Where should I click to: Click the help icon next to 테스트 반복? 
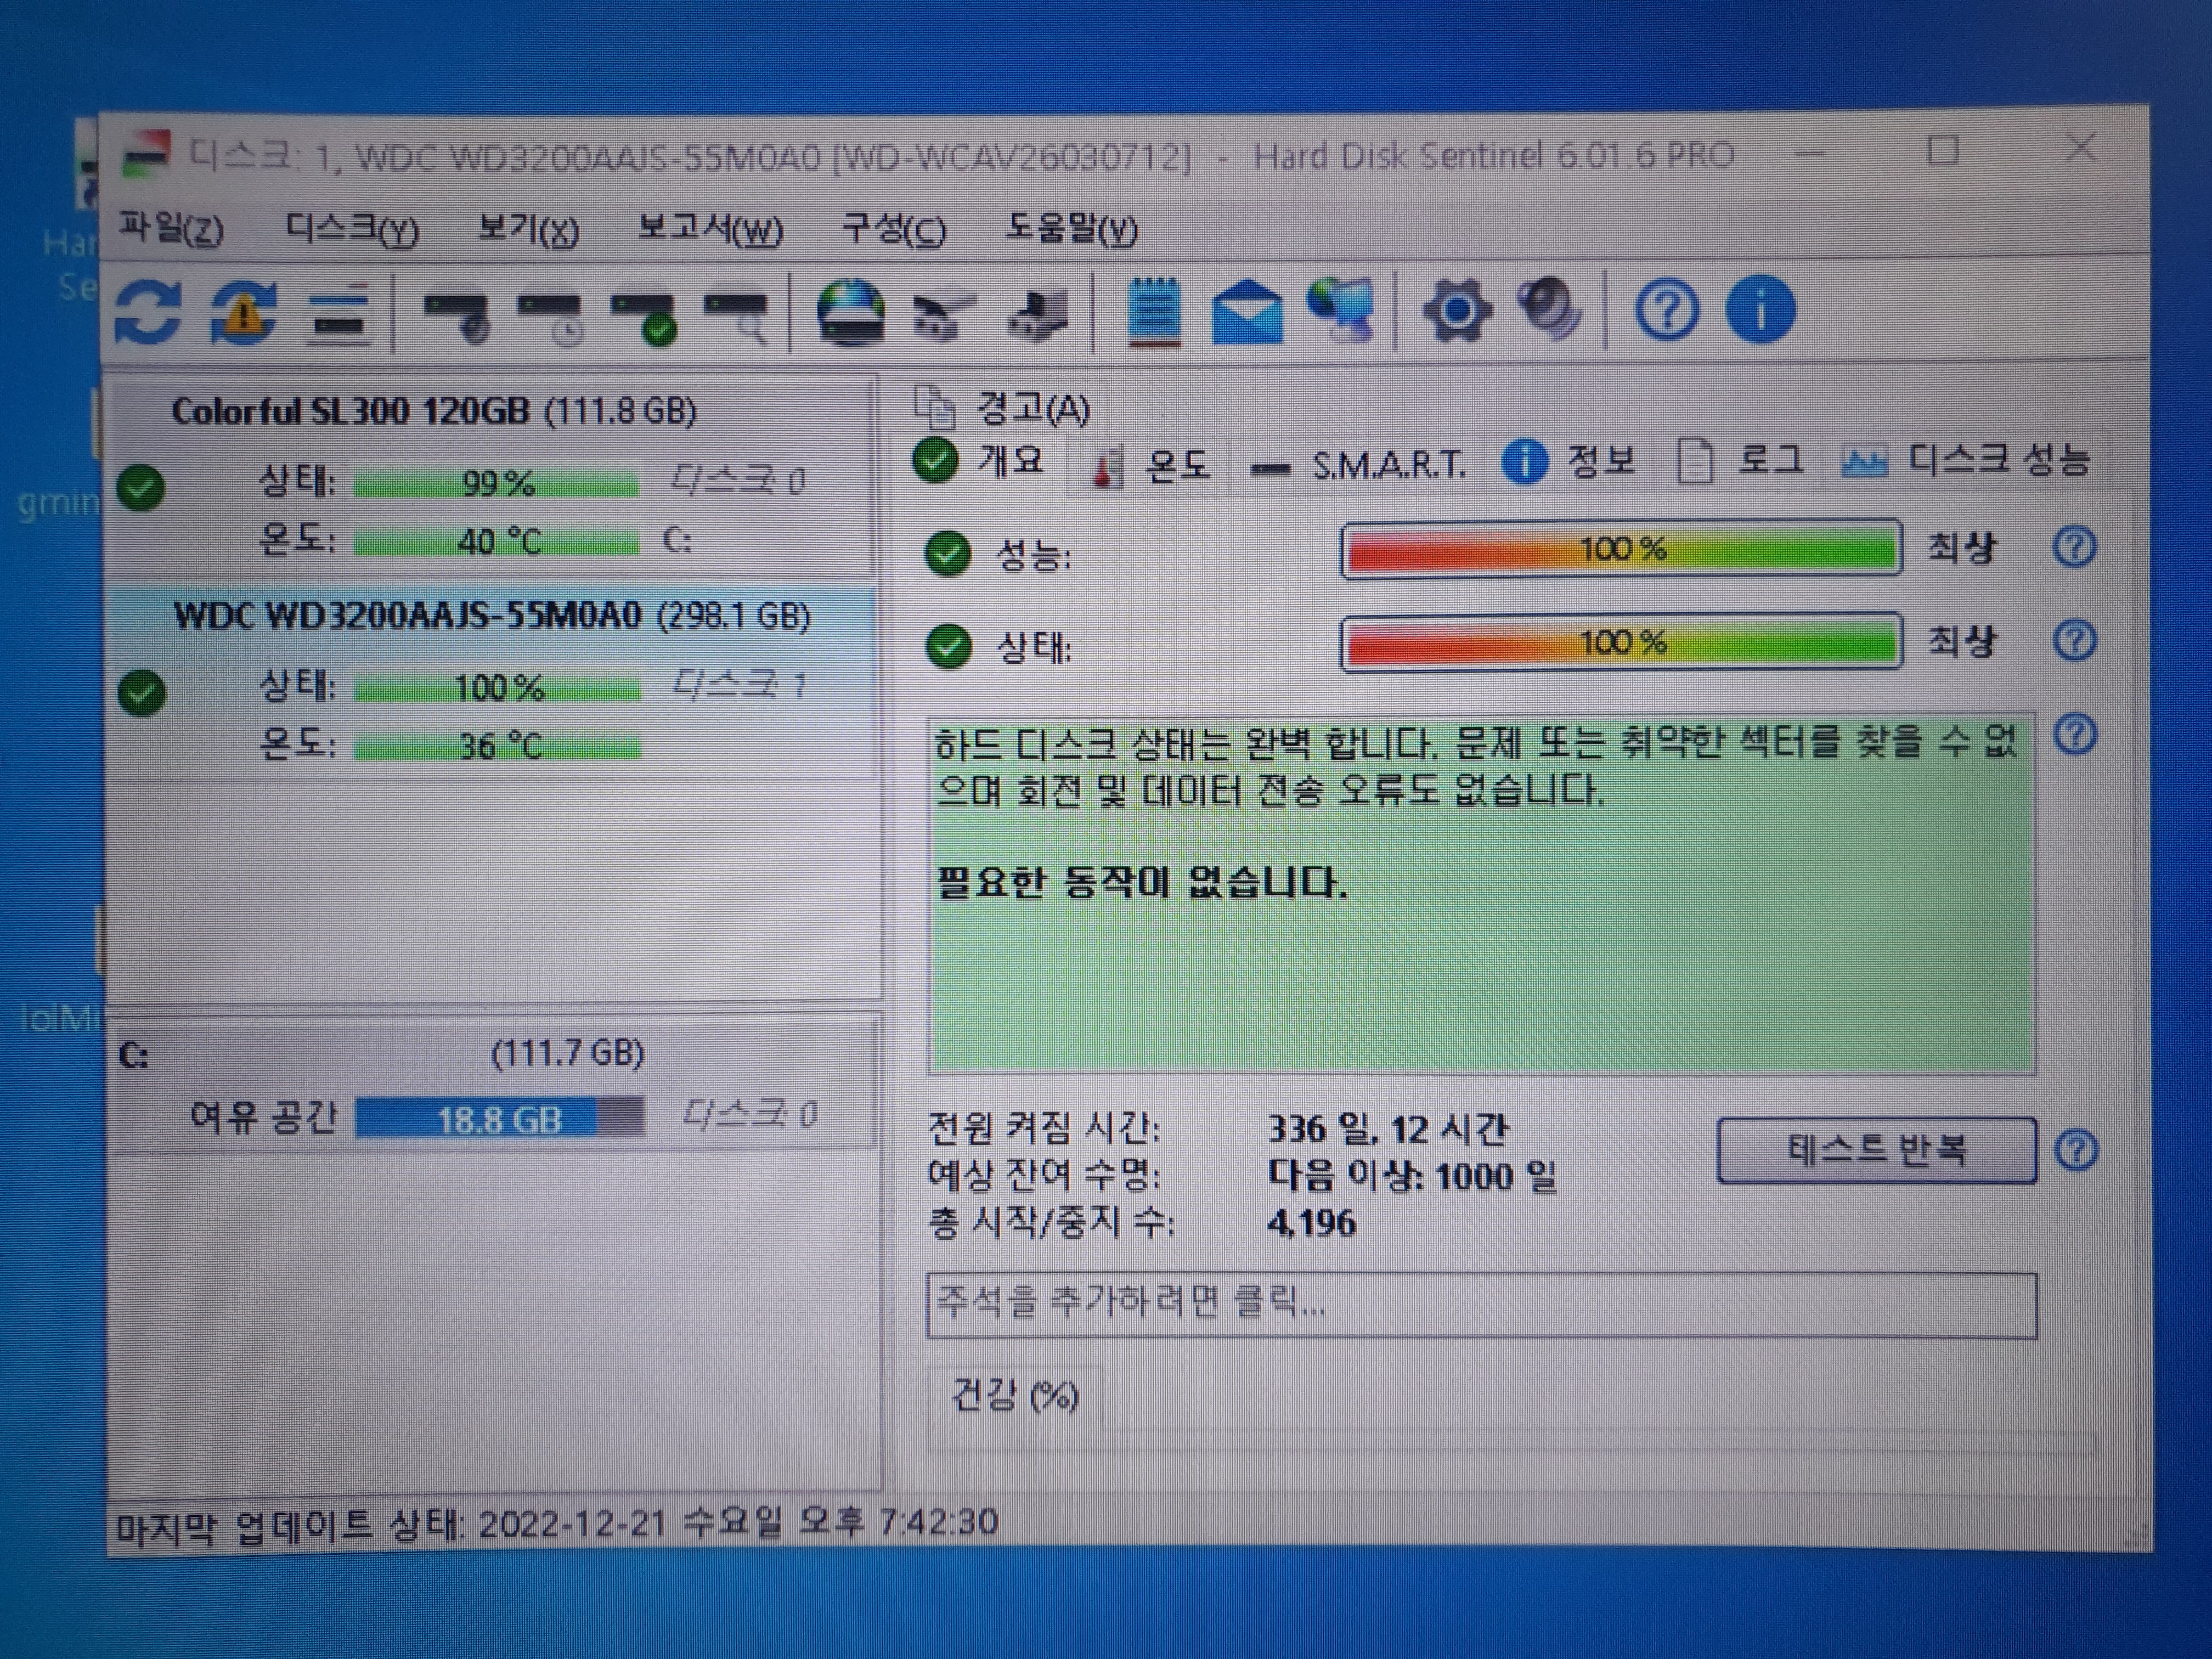2076,1151
